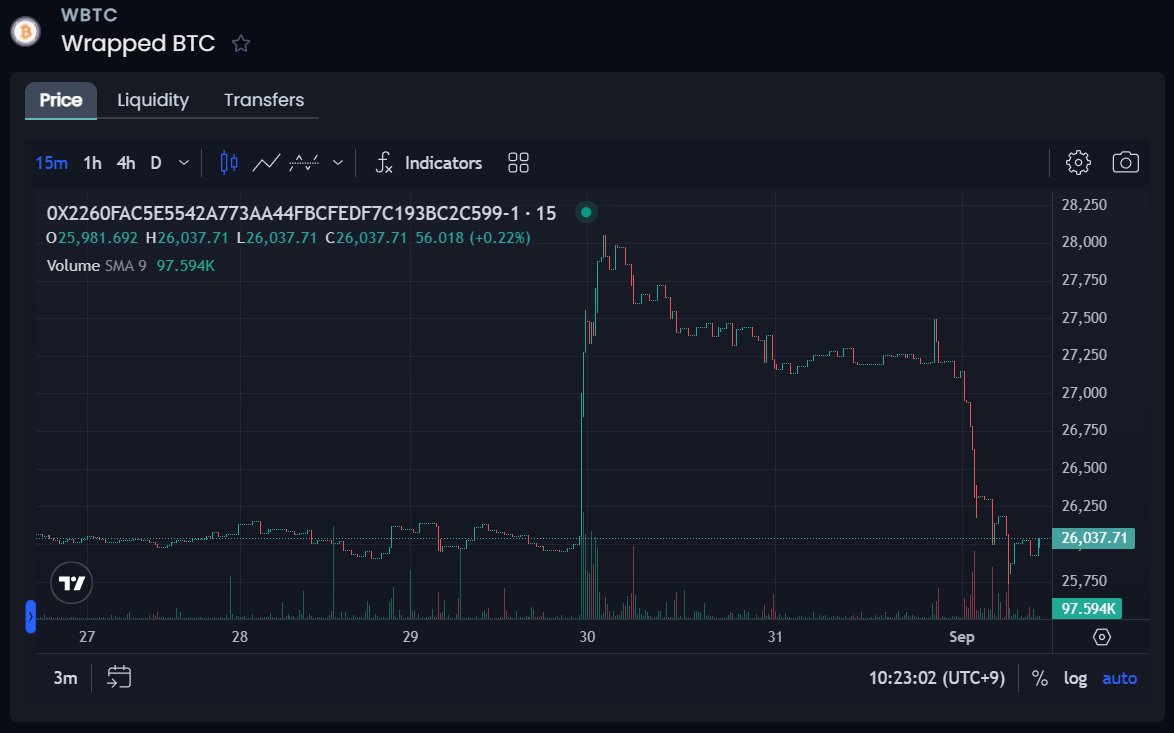Toggle percent scale mode
The image size is (1174, 733).
[1039, 678]
